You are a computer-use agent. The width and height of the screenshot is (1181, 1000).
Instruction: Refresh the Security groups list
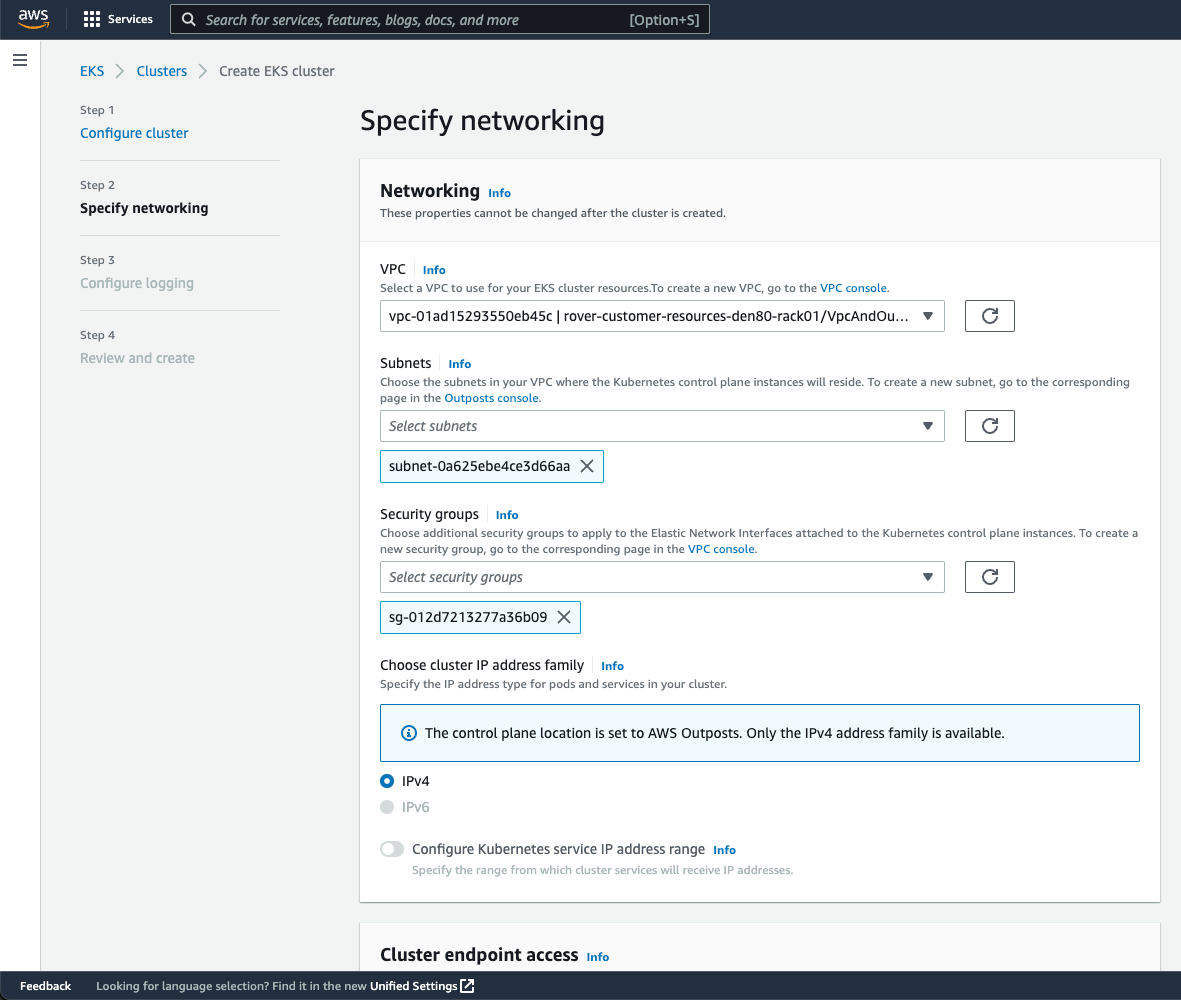pyautogui.click(x=989, y=576)
